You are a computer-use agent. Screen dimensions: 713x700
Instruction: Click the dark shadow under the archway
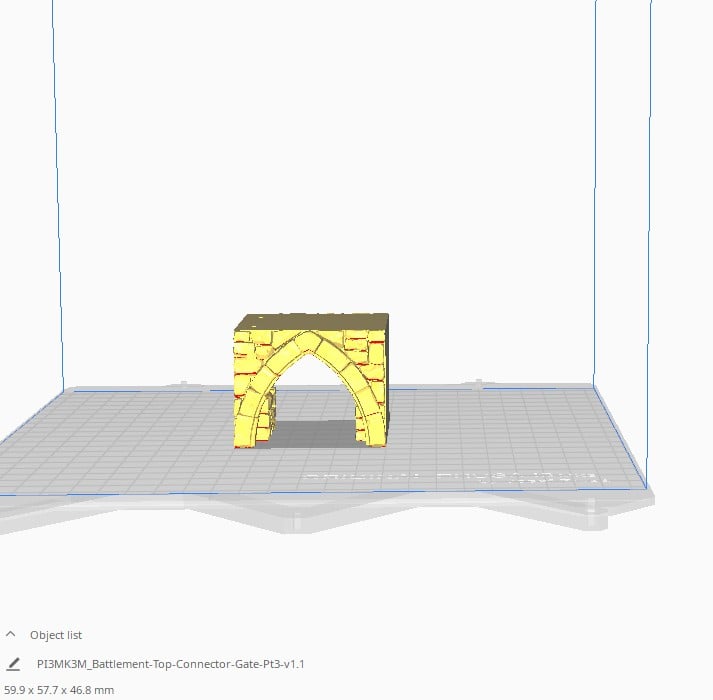click(x=314, y=433)
